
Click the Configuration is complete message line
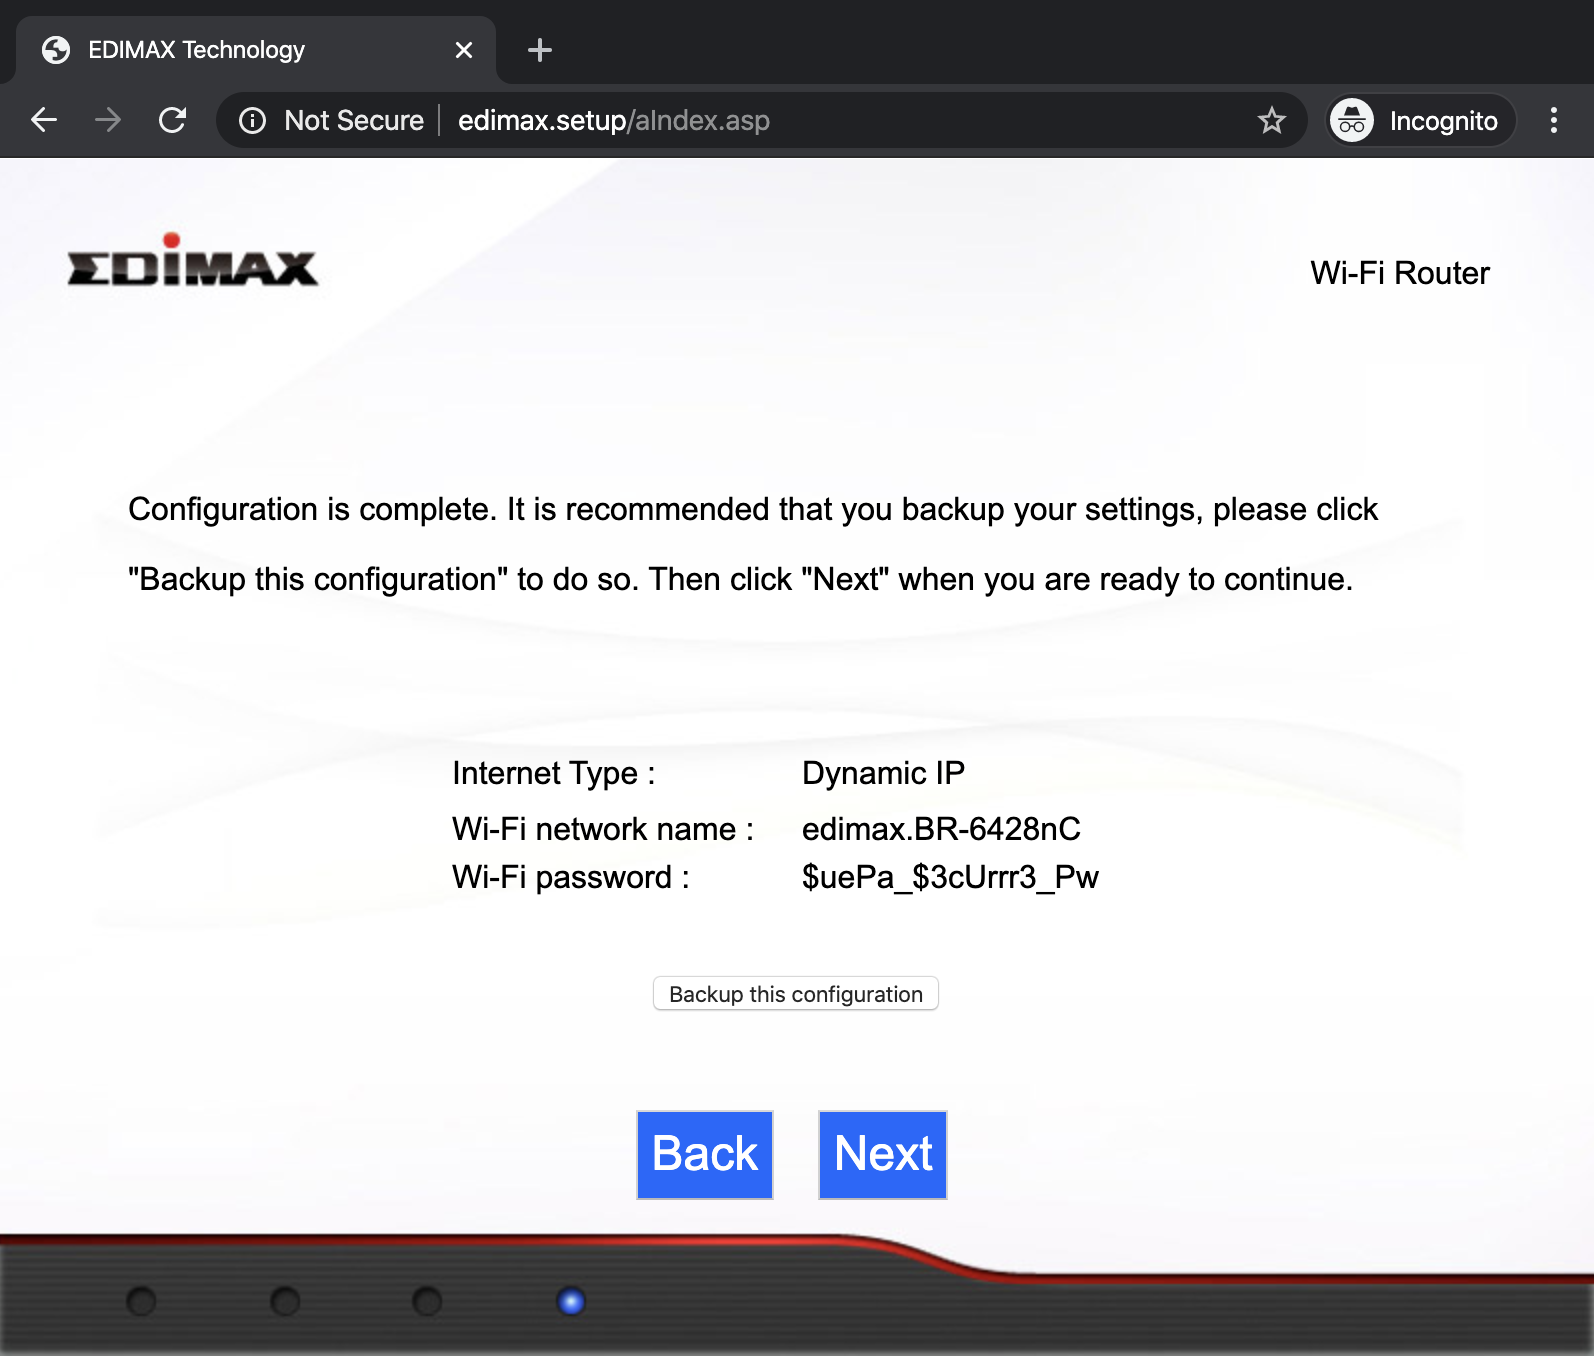(753, 509)
